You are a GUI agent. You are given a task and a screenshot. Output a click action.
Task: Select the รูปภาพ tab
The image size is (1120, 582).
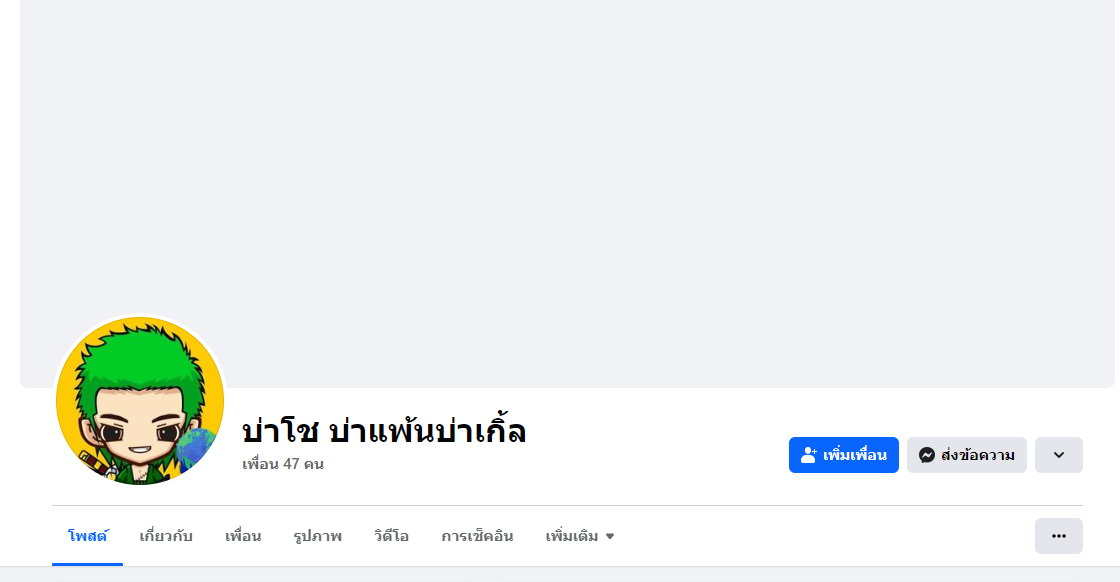318,536
